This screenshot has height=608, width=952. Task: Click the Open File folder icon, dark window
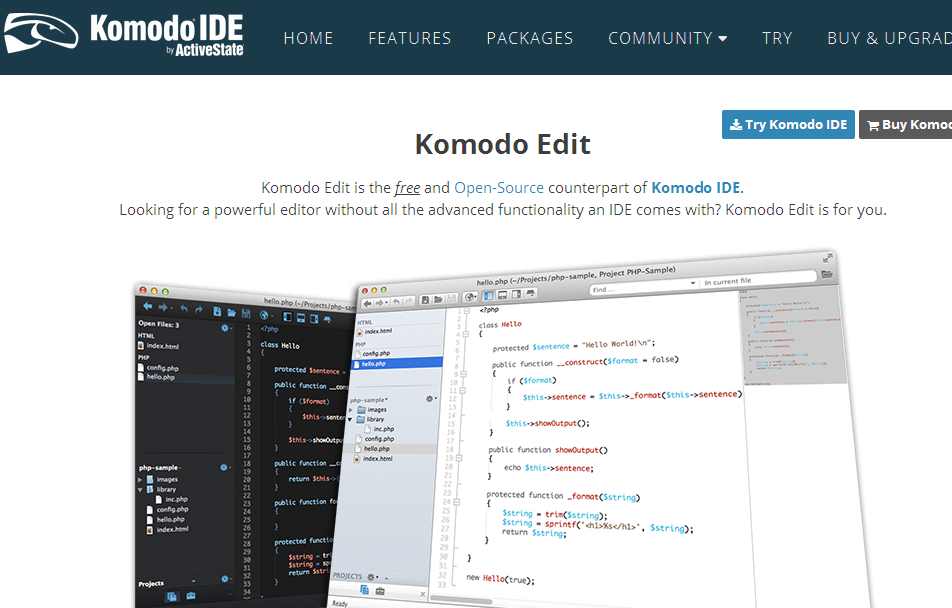pyautogui.click(x=231, y=312)
